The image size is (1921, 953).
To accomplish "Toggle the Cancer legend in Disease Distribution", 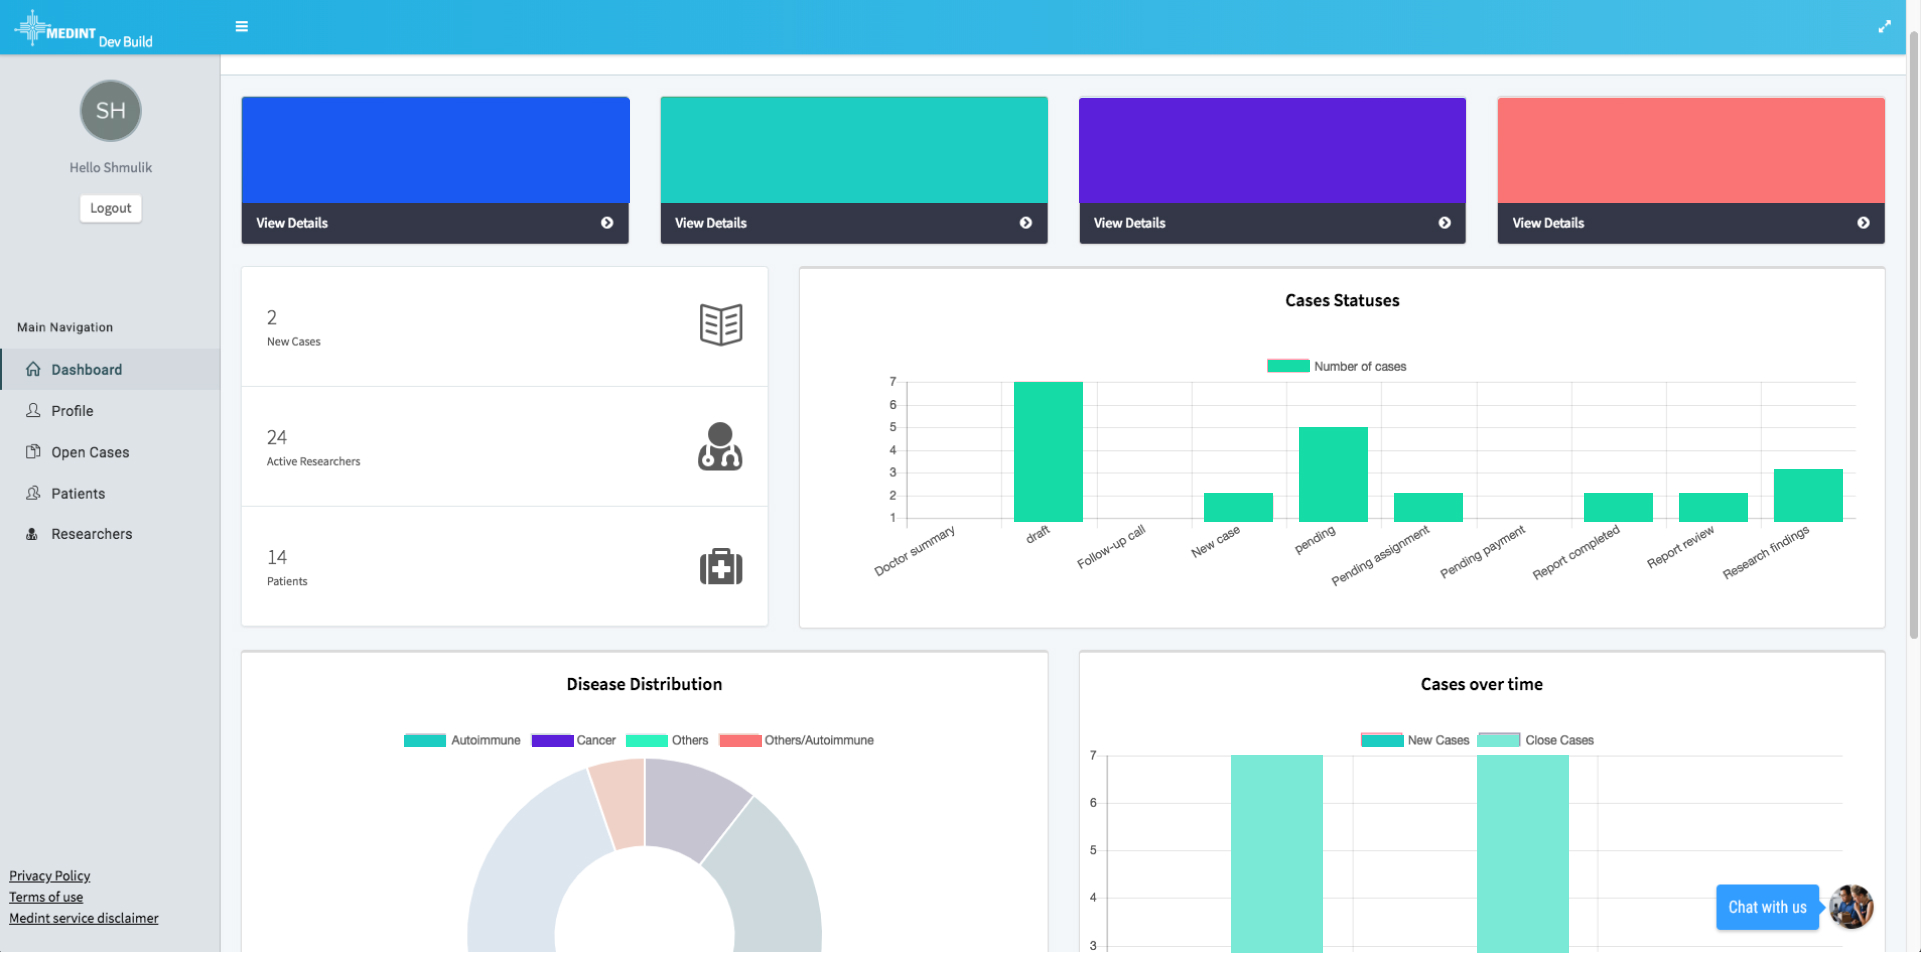I will (573, 740).
